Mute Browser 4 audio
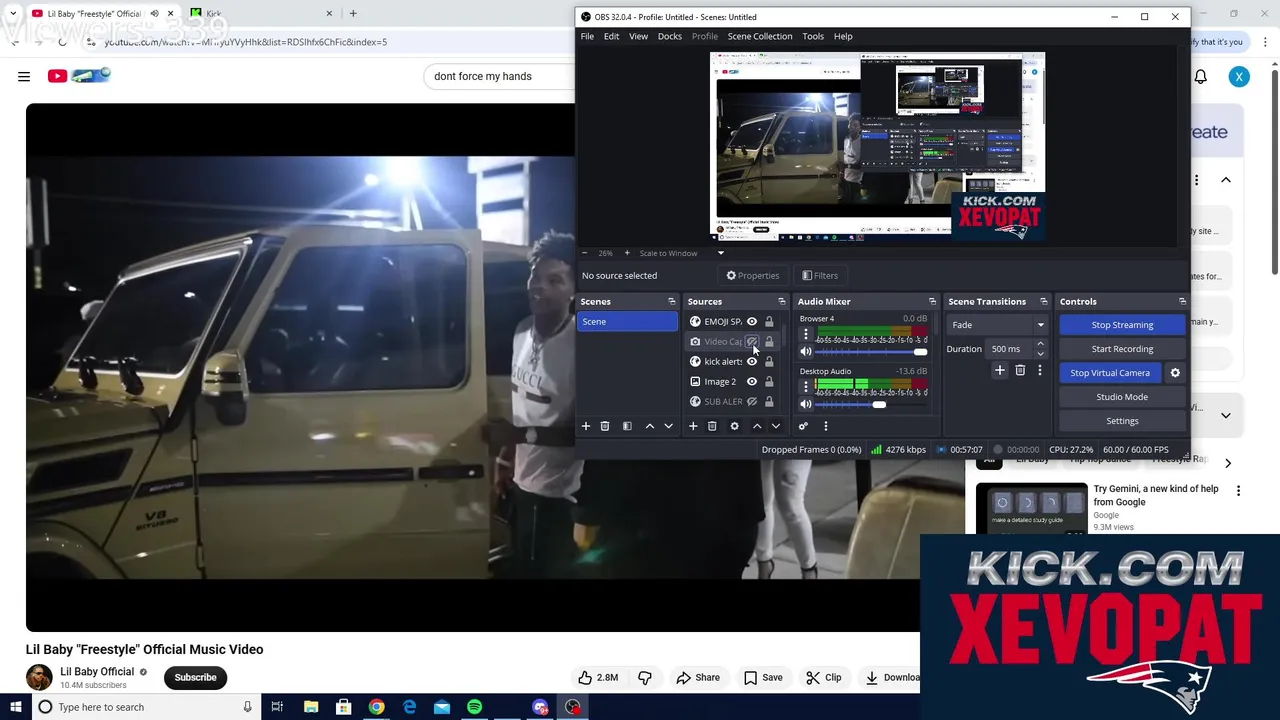This screenshot has width=1280, height=720. [x=806, y=352]
